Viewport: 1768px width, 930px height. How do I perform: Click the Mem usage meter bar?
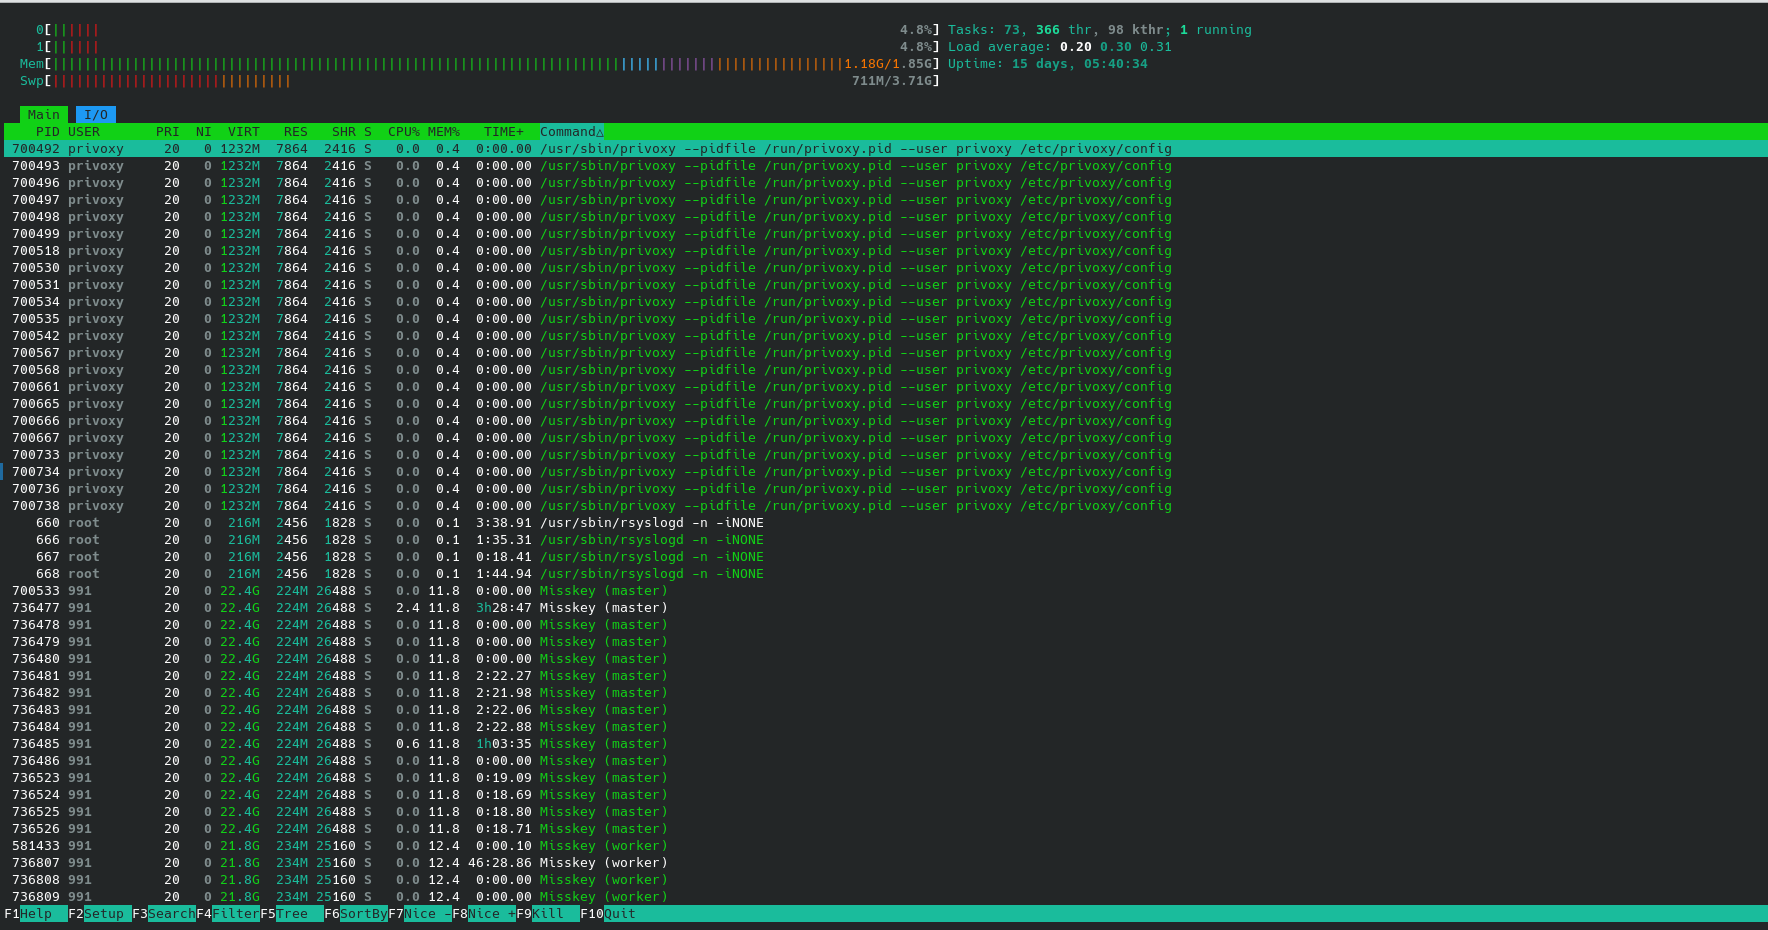tap(490, 64)
